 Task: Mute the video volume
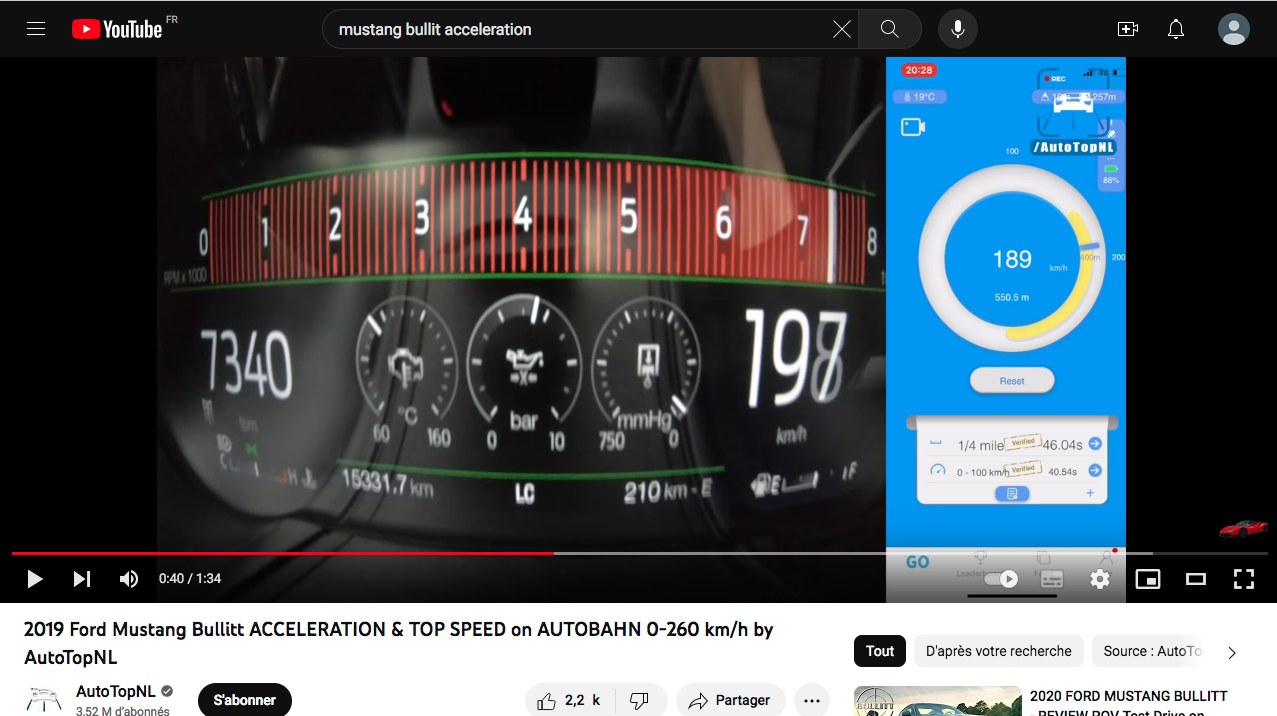coord(129,579)
